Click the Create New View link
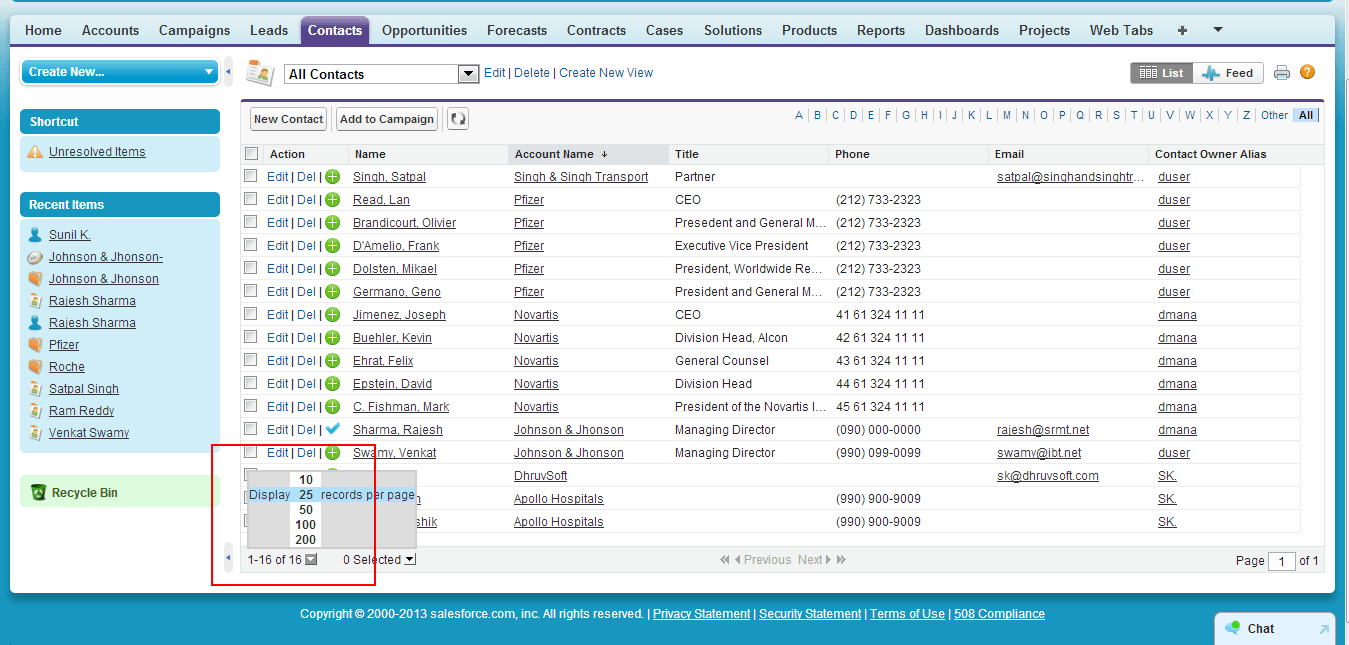The image size is (1349, 645). [606, 73]
